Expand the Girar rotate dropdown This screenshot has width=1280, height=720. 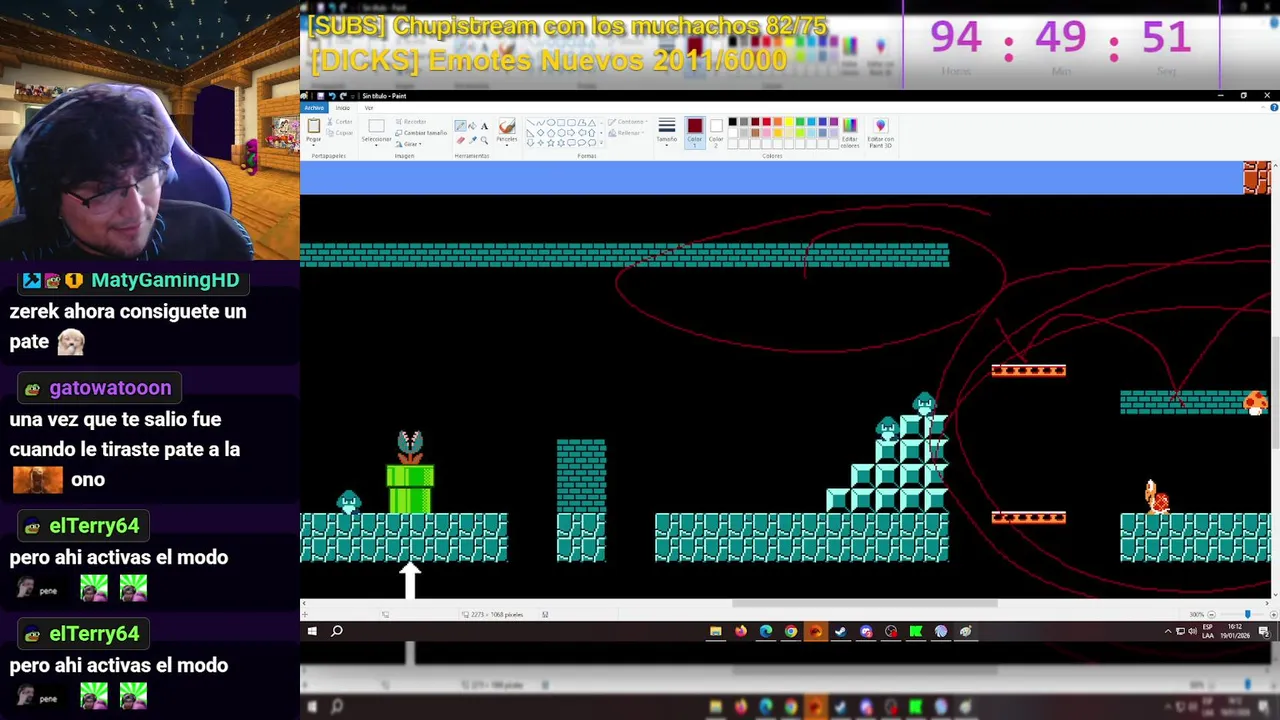[410, 144]
